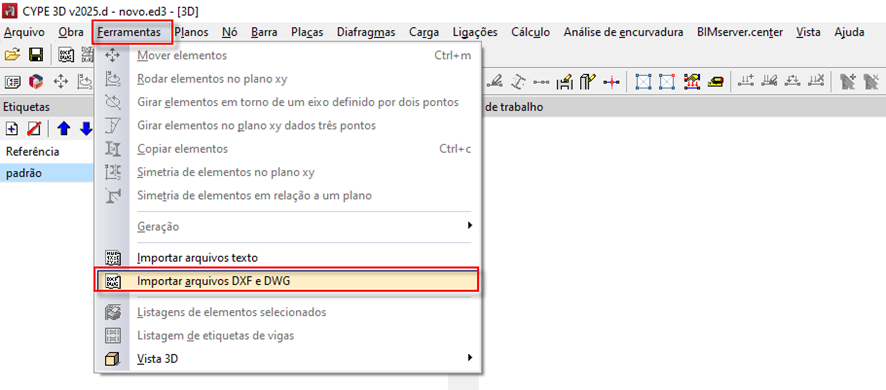Screen dimensions: 886x390
Task: Choose Girar elementos no plano xy dados três pontos
Action: [287, 125]
